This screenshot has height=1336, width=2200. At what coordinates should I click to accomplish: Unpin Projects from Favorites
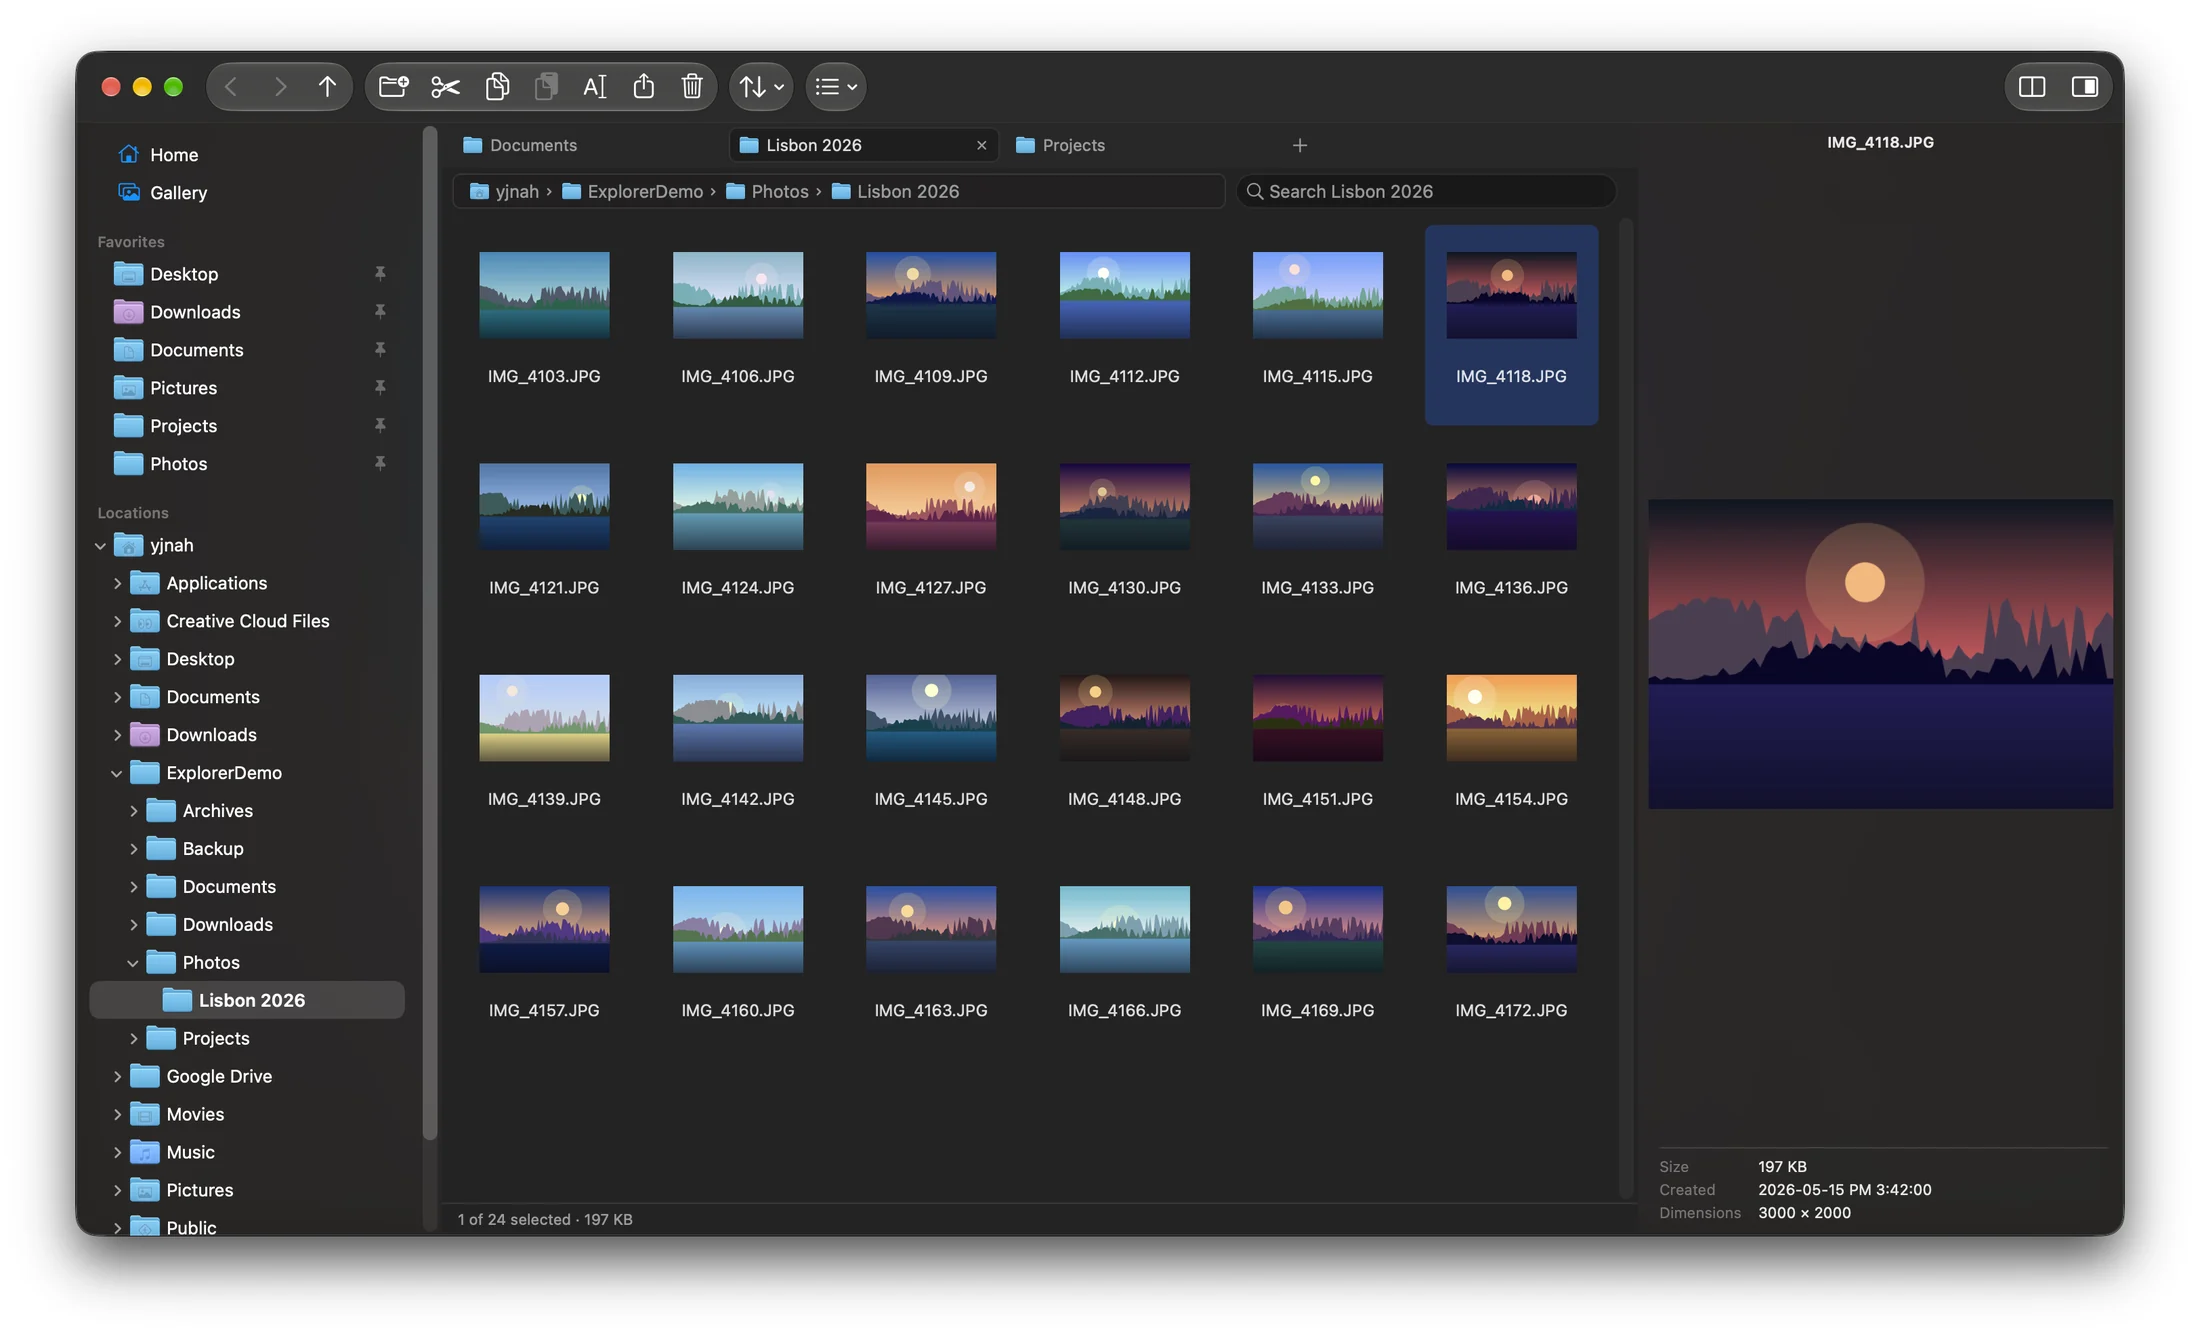(x=380, y=426)
